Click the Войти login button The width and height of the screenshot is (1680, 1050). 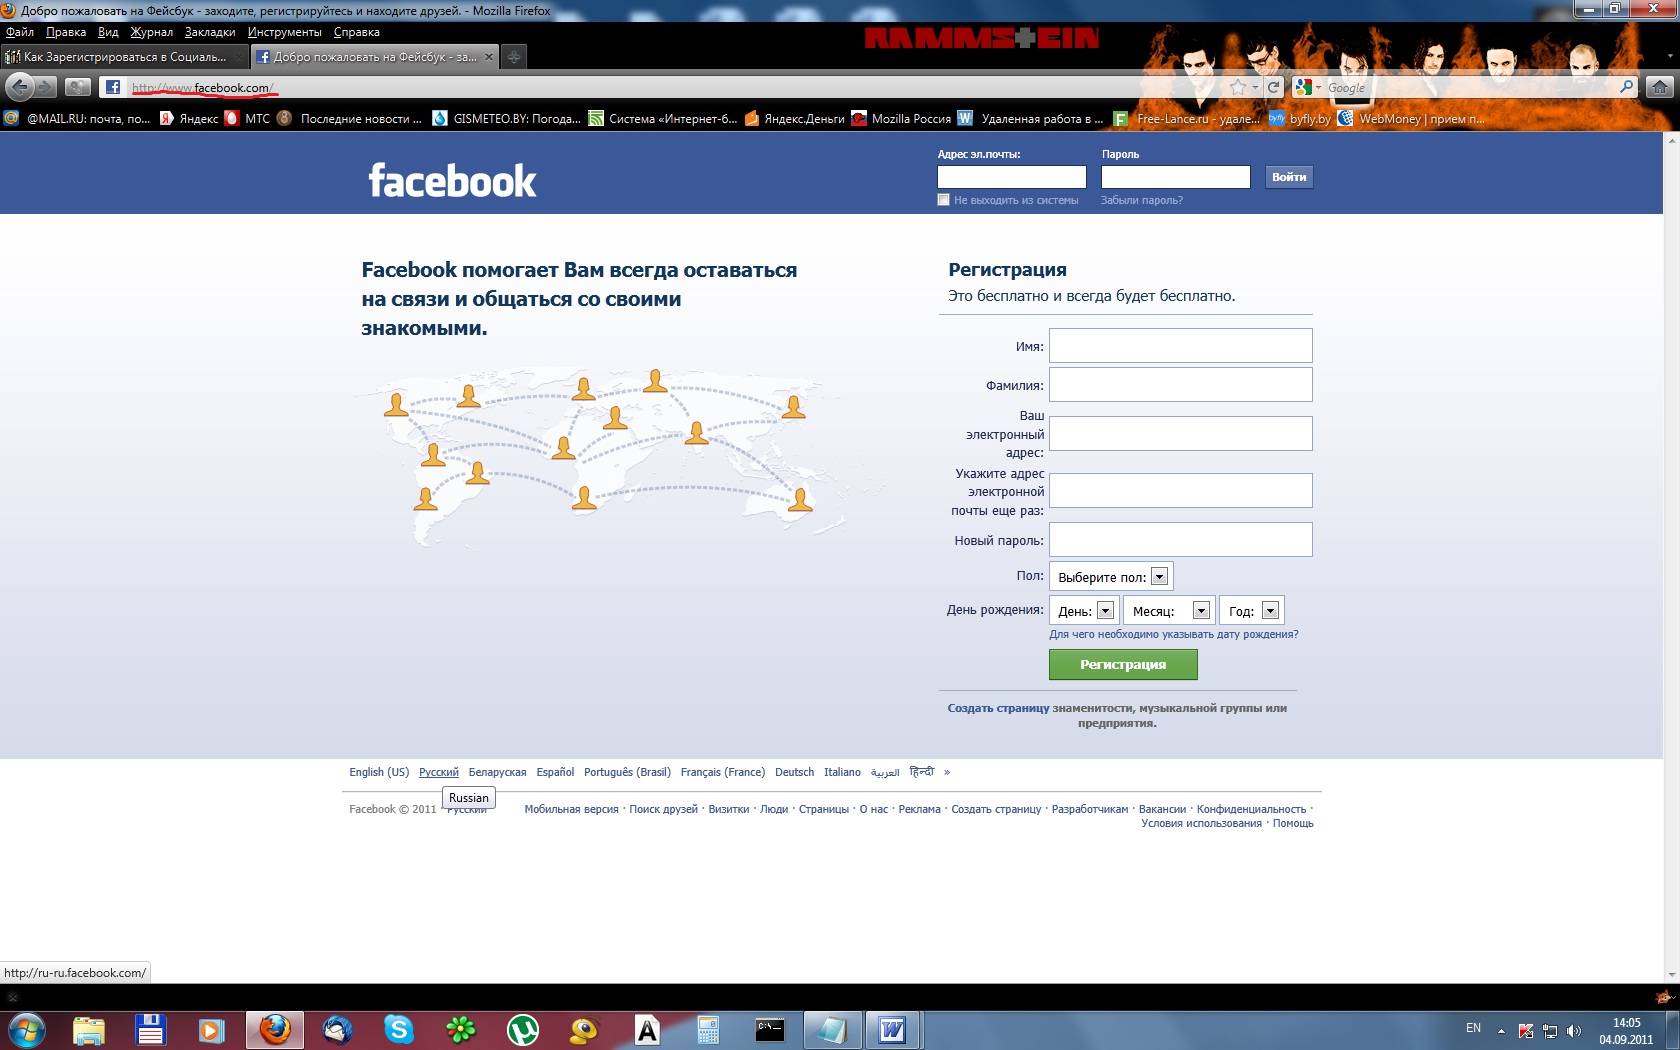[1289, 177]
